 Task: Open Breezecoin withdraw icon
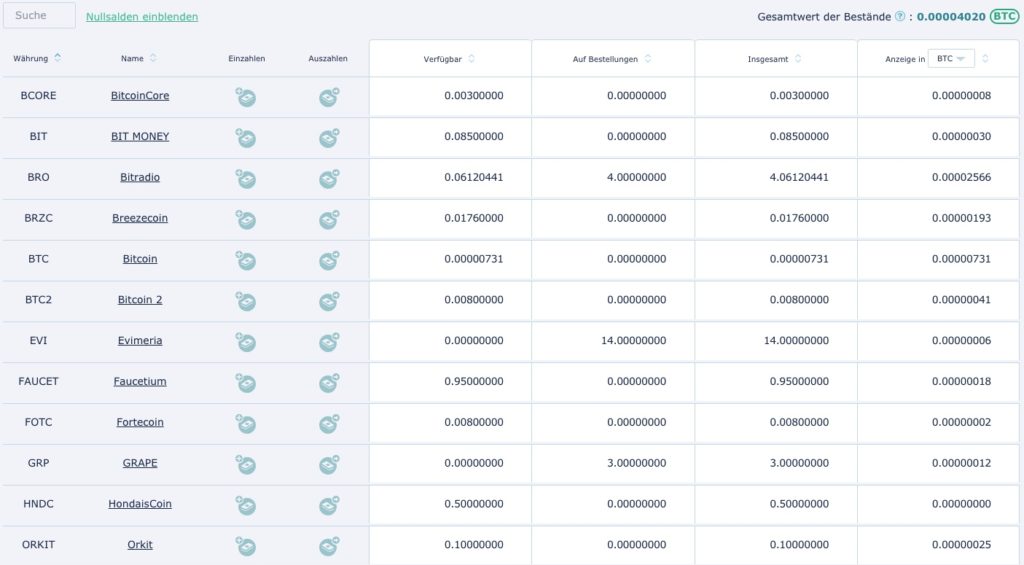[329, 219]
